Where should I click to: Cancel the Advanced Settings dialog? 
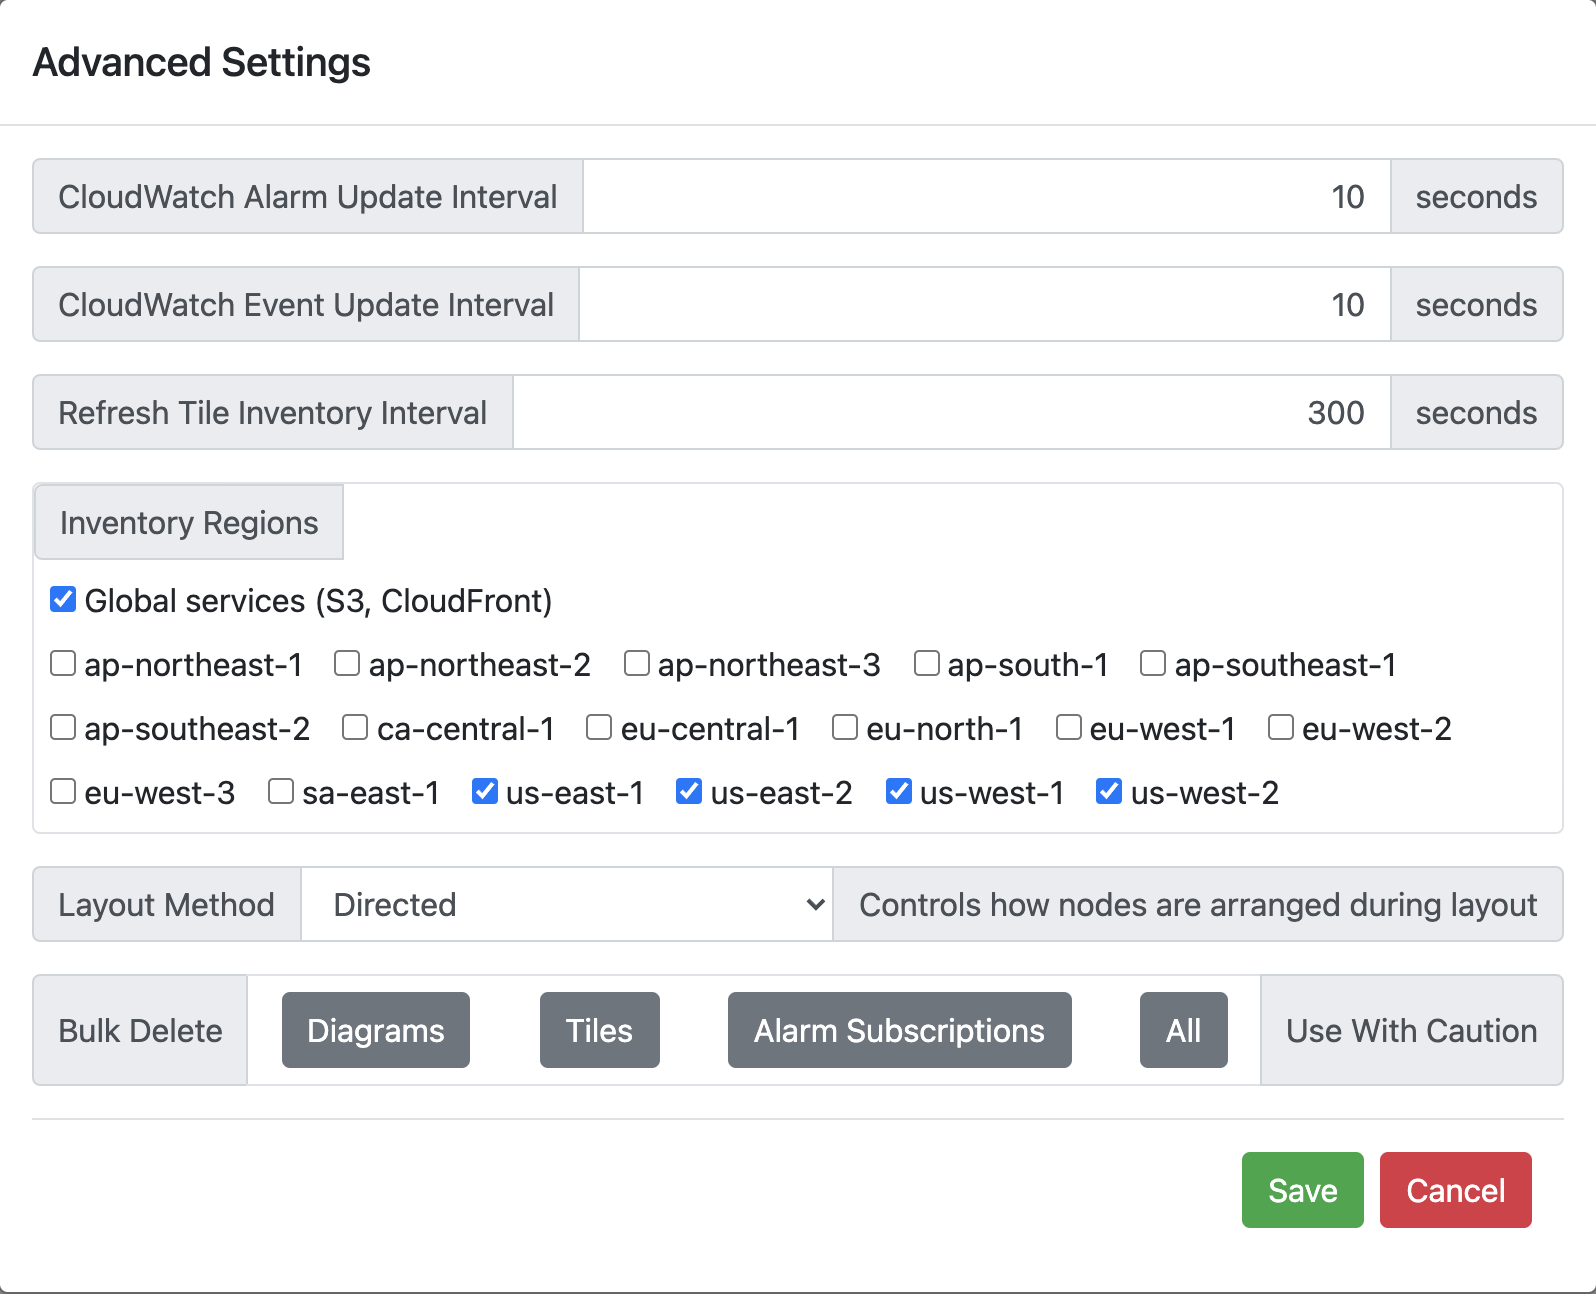[1456, 1190]
